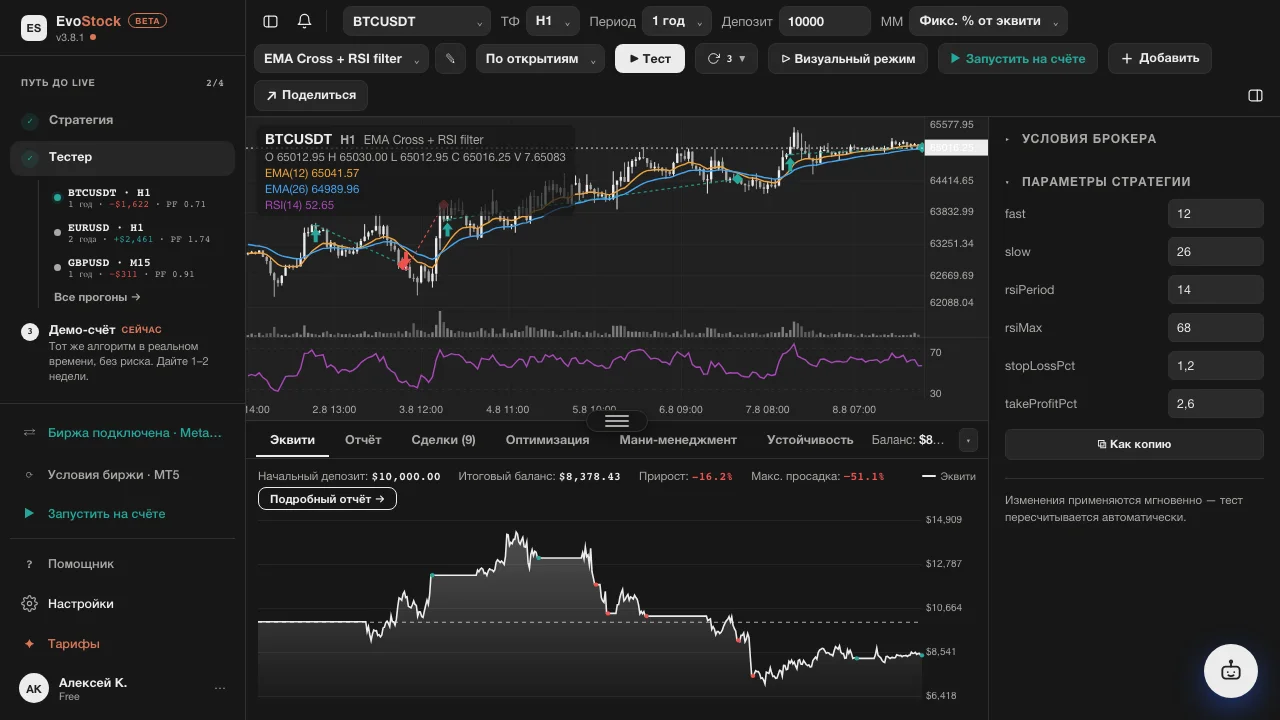Select the GBPUSD · M15 run

[142, 268]
